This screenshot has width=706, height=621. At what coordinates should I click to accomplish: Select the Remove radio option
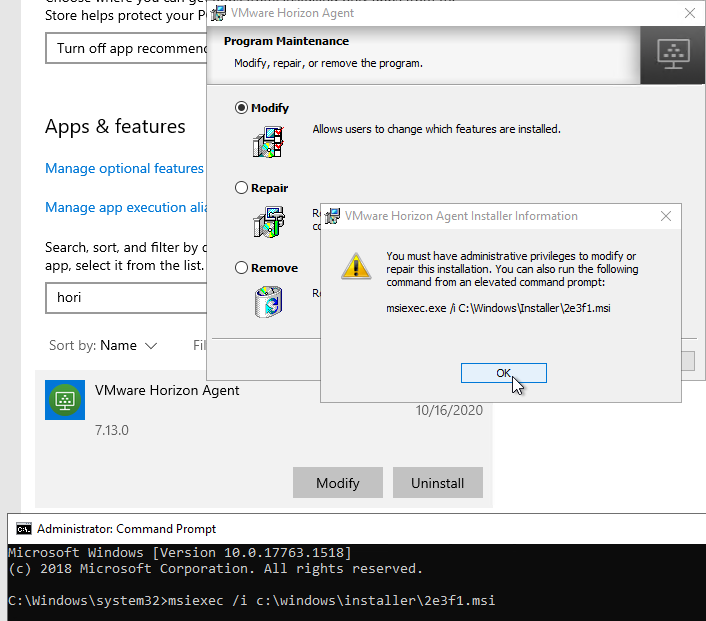tap(241, 267)
